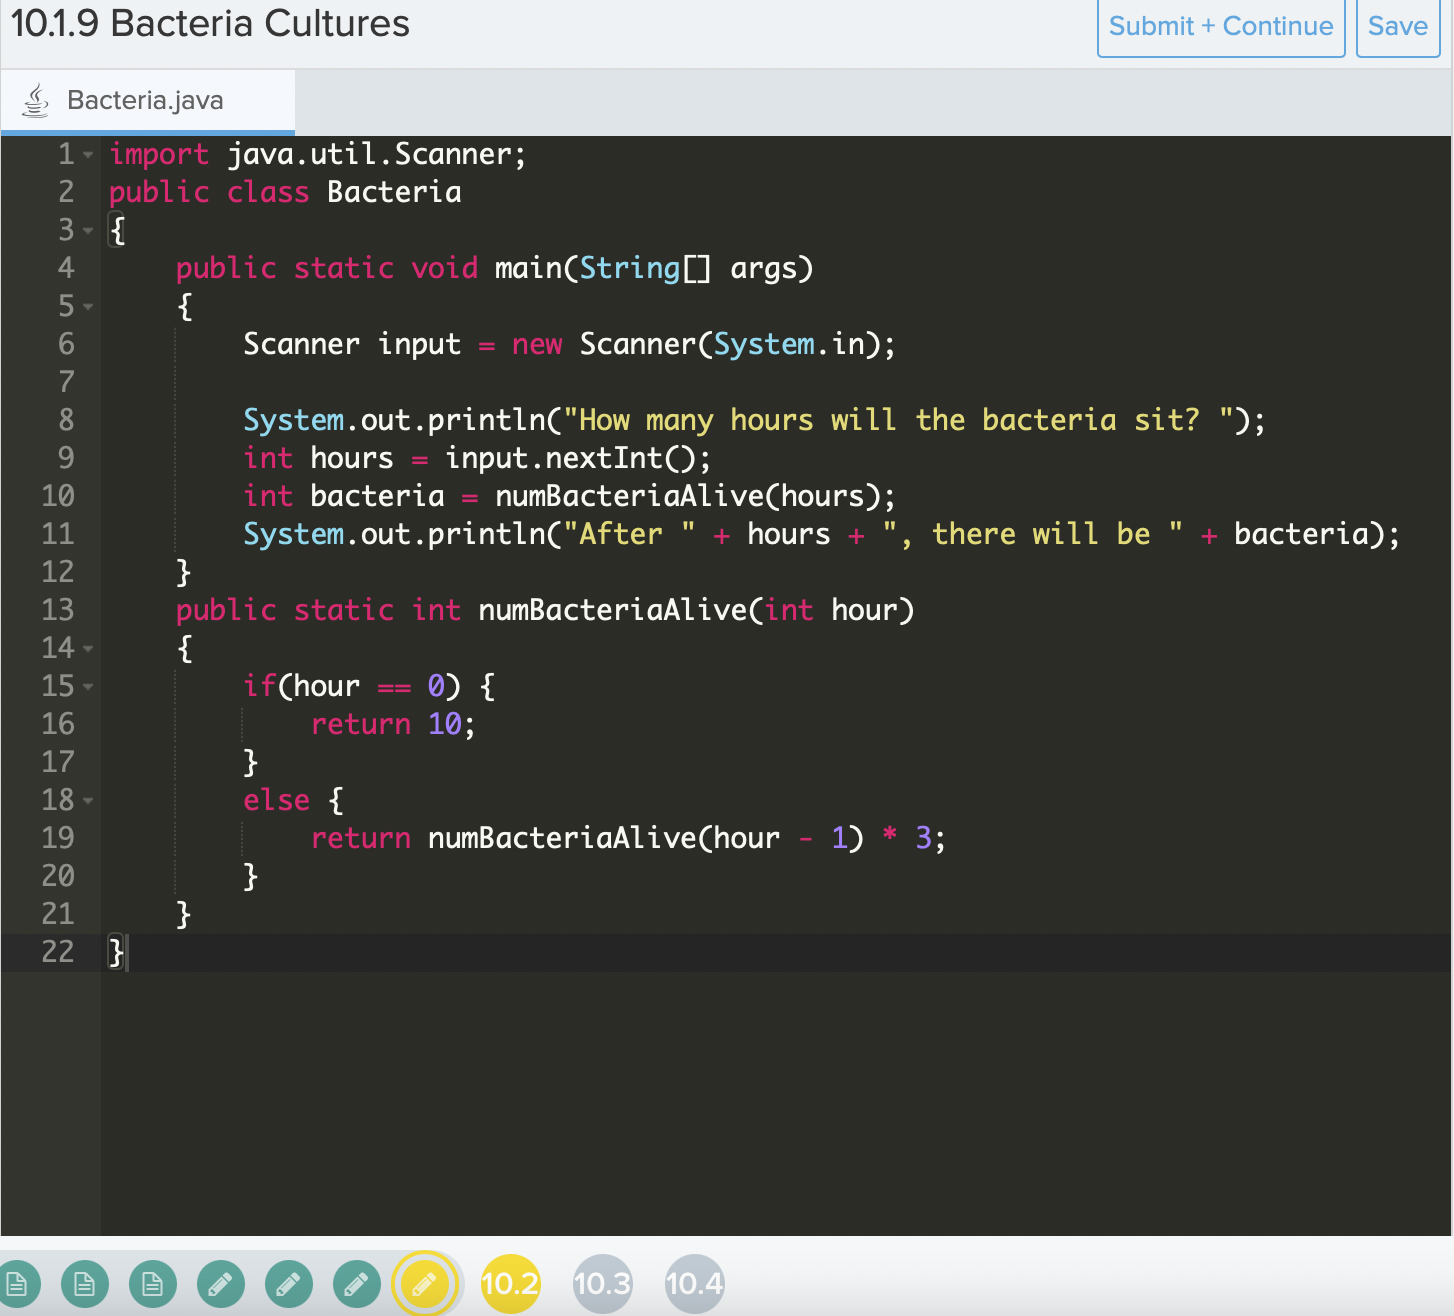Click "input.nextInt();" on line 9
Viewport: 1454px width, 1316px height.
pos(578,458)
